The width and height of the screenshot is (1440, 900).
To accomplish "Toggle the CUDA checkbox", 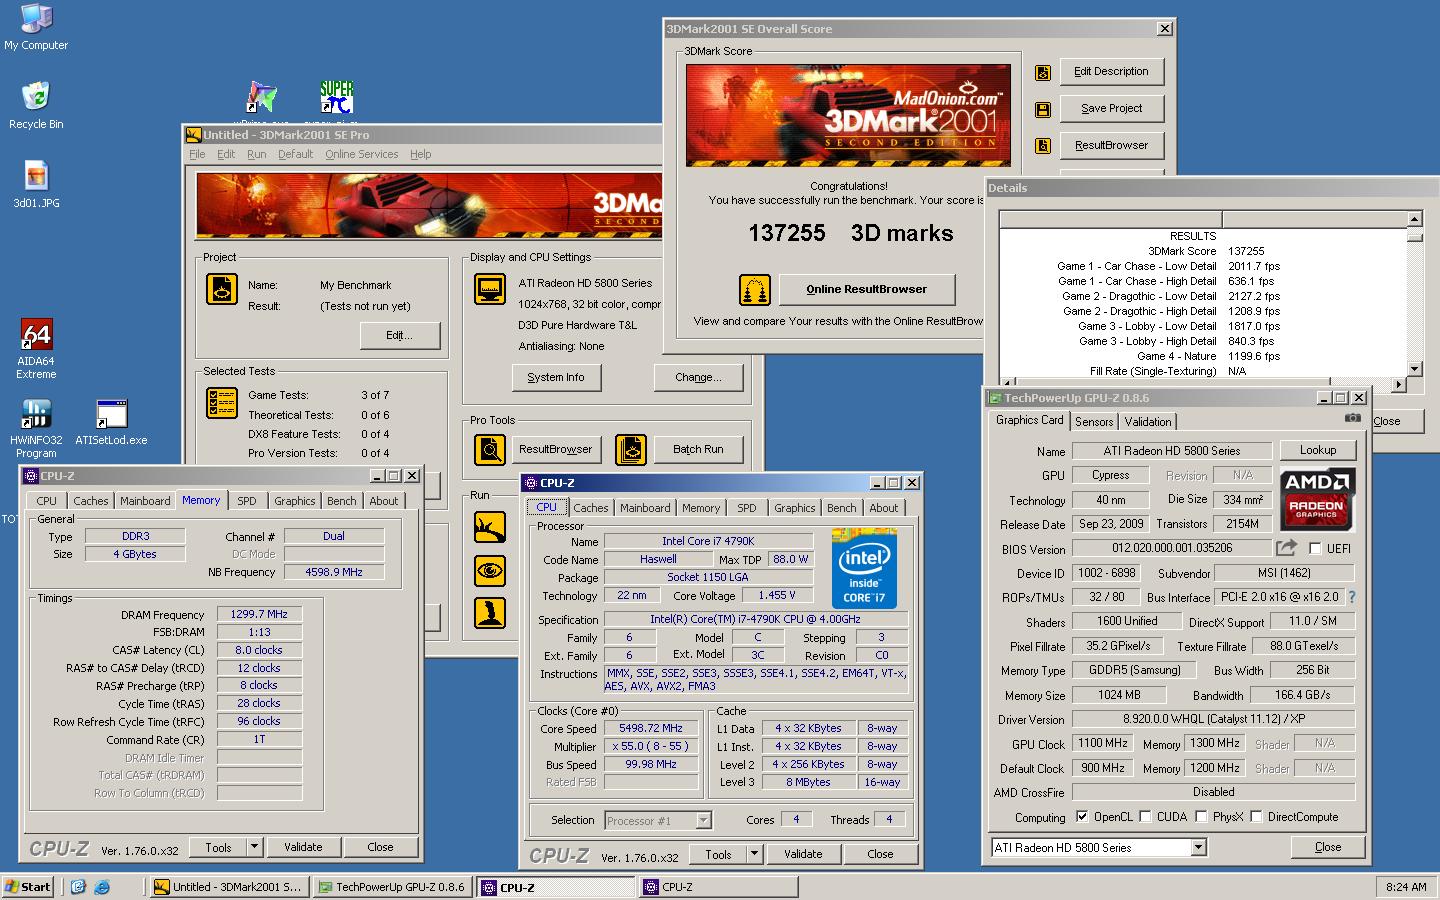I will (1145, 817).
